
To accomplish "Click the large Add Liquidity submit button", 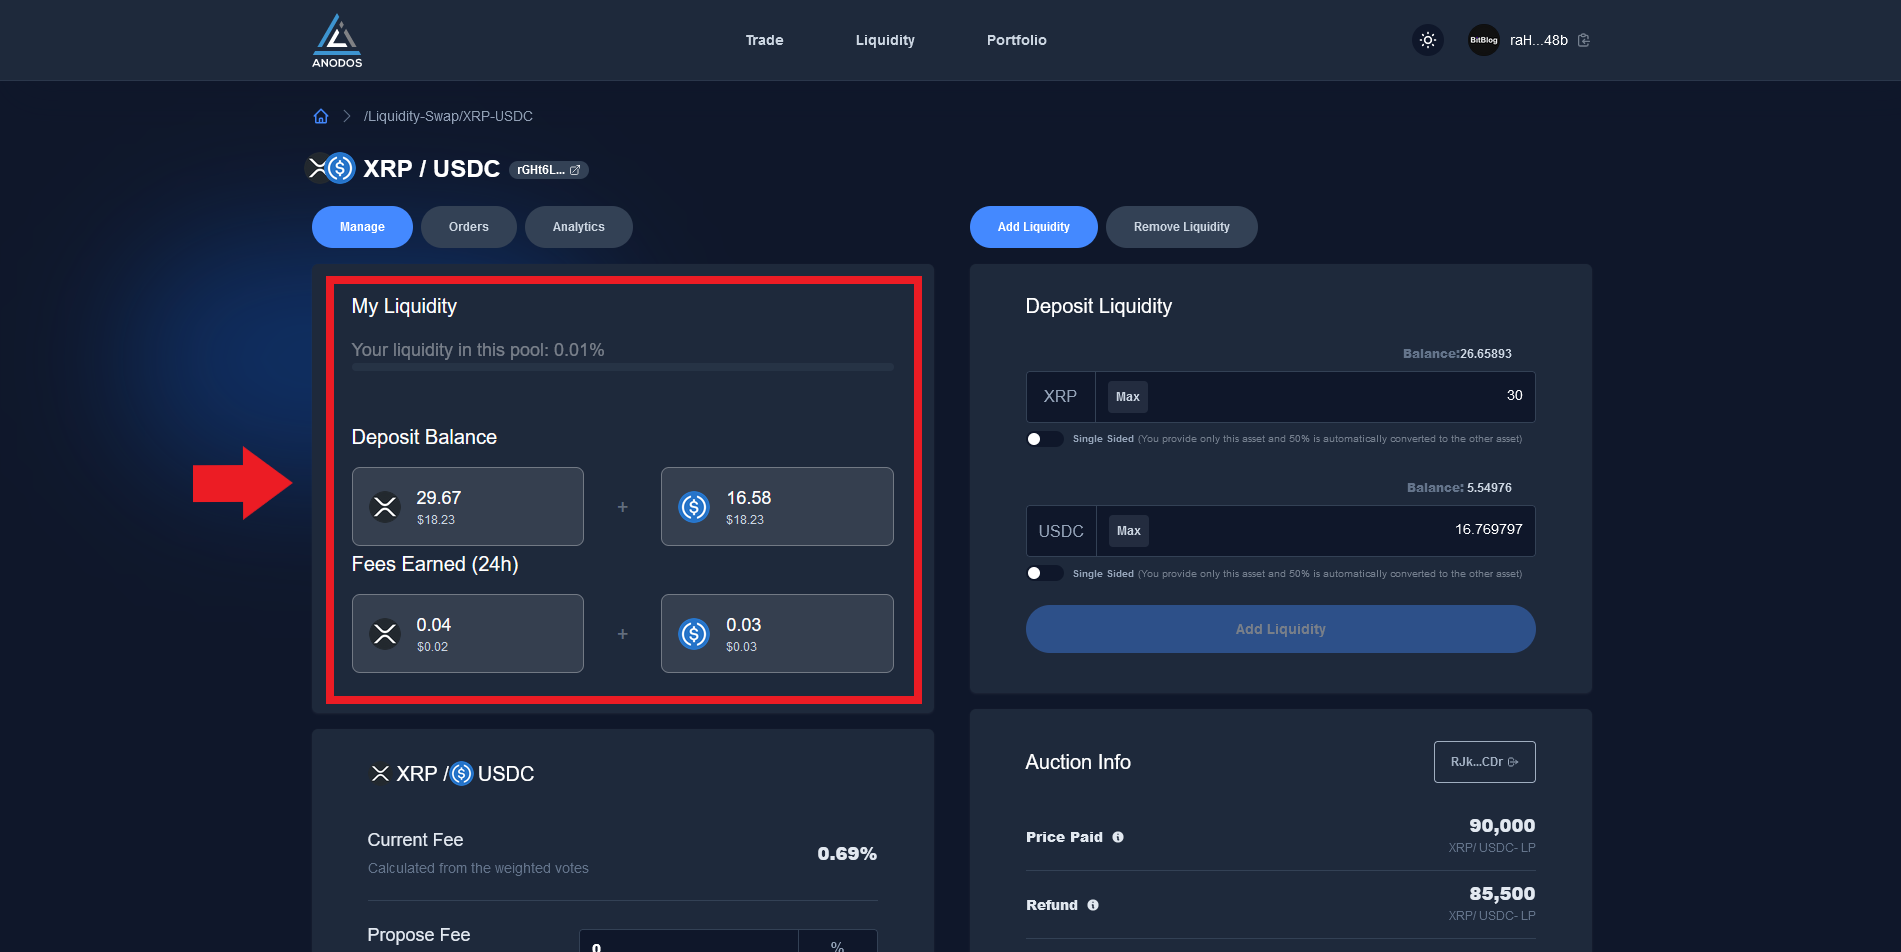I will tap(1280, 629).
